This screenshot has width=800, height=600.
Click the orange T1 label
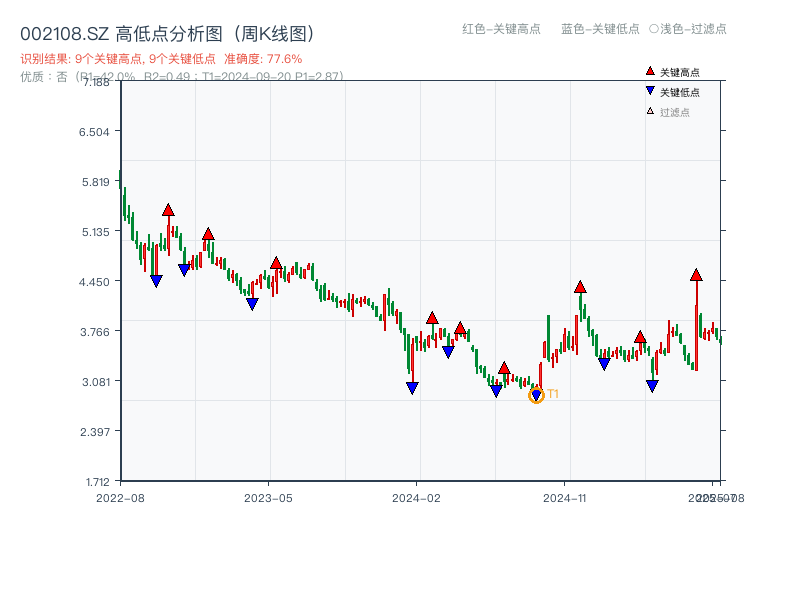pyautogui.click(x=553, y=394)
